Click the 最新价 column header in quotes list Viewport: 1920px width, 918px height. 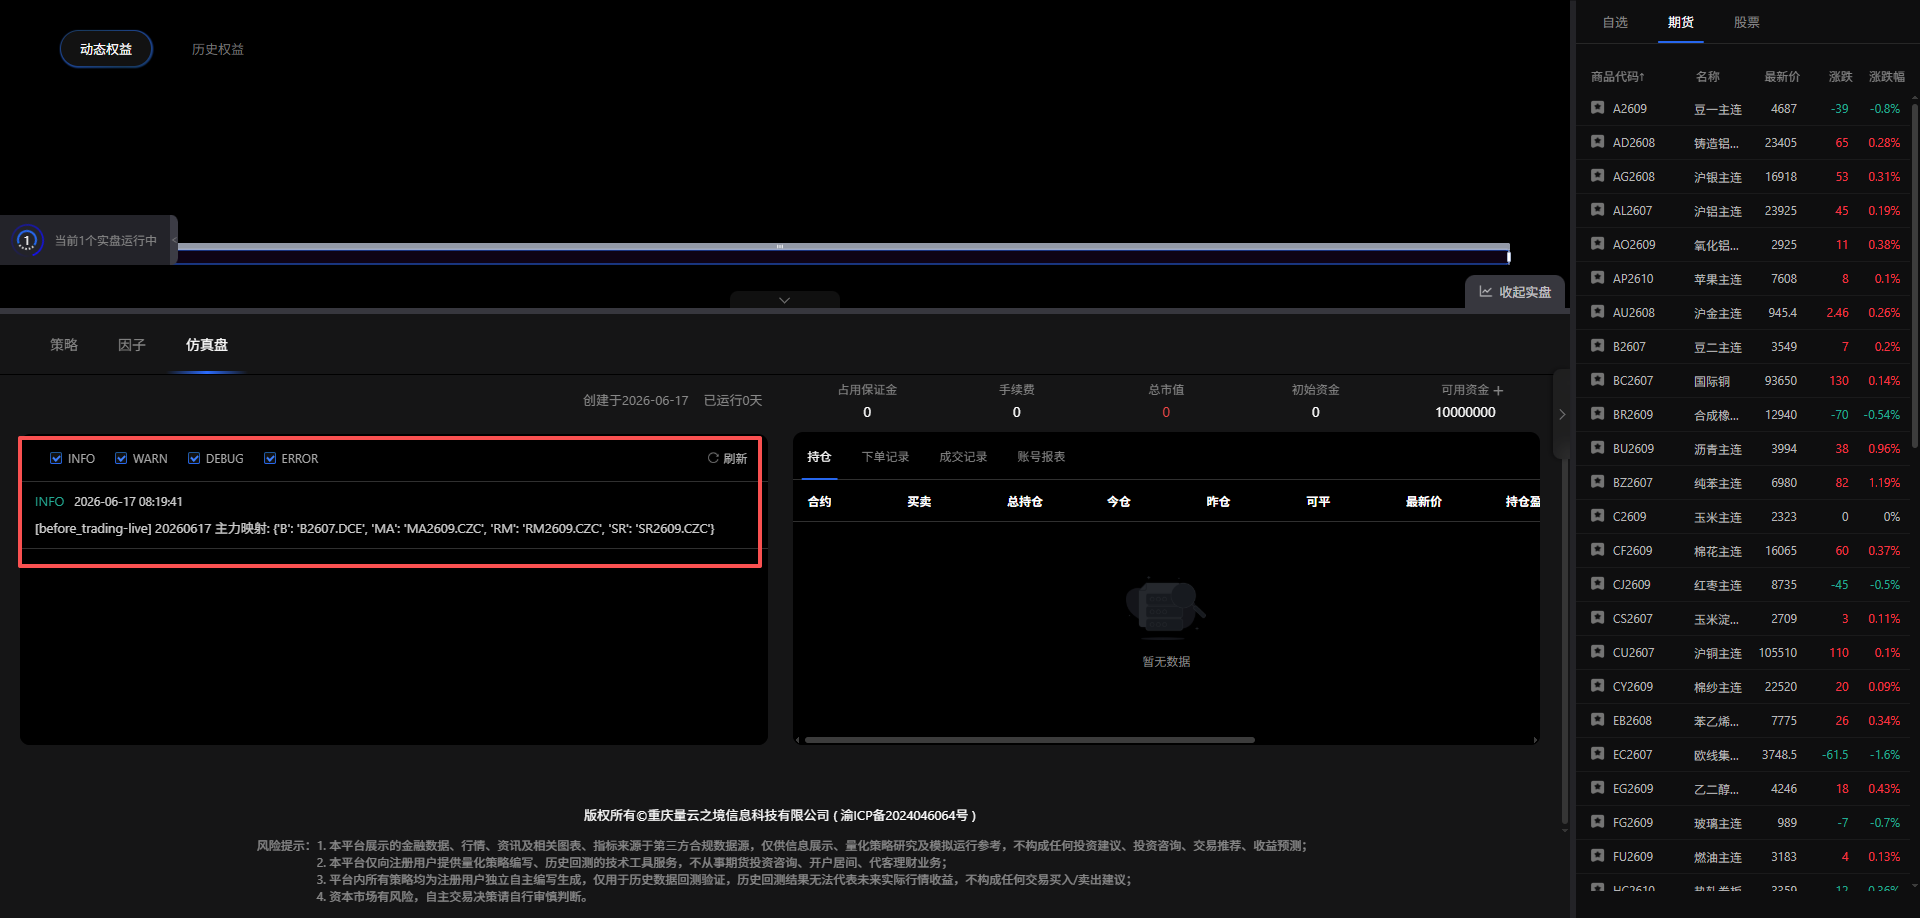1782,76
